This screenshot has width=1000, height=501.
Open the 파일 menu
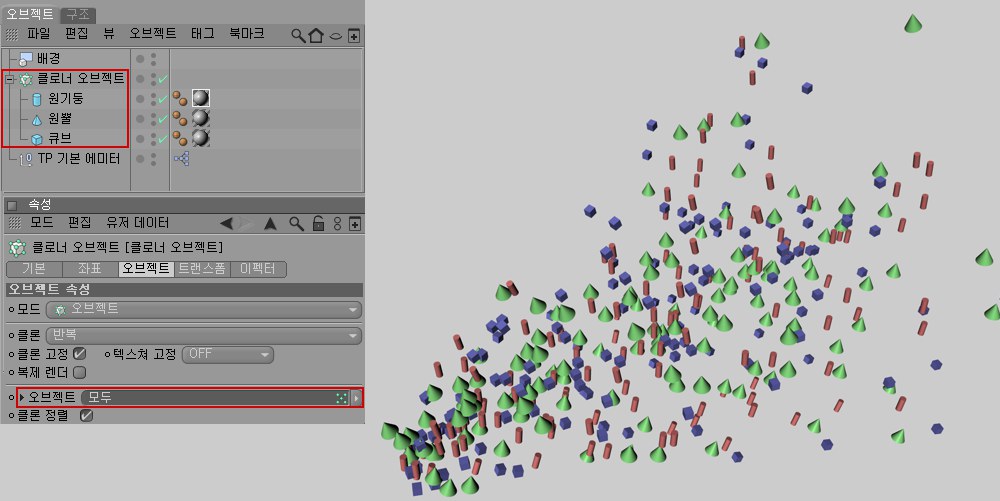(39, 34)
